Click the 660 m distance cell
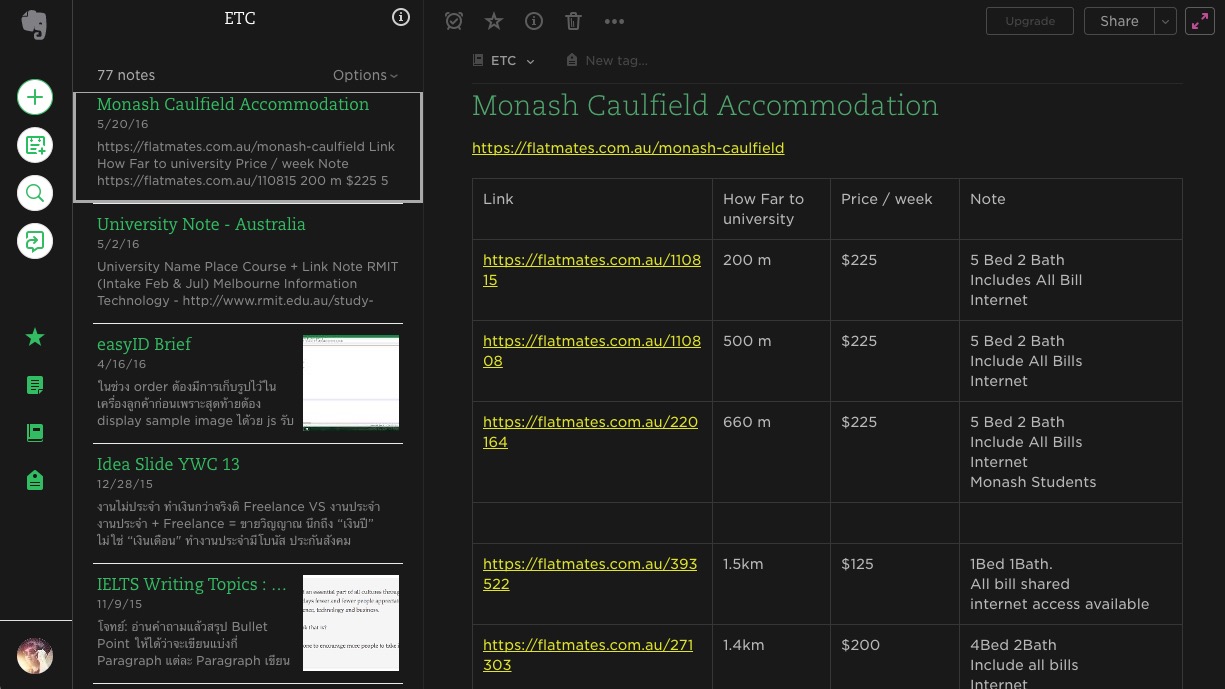1225x689 pixels. click(x=771, y=452)
